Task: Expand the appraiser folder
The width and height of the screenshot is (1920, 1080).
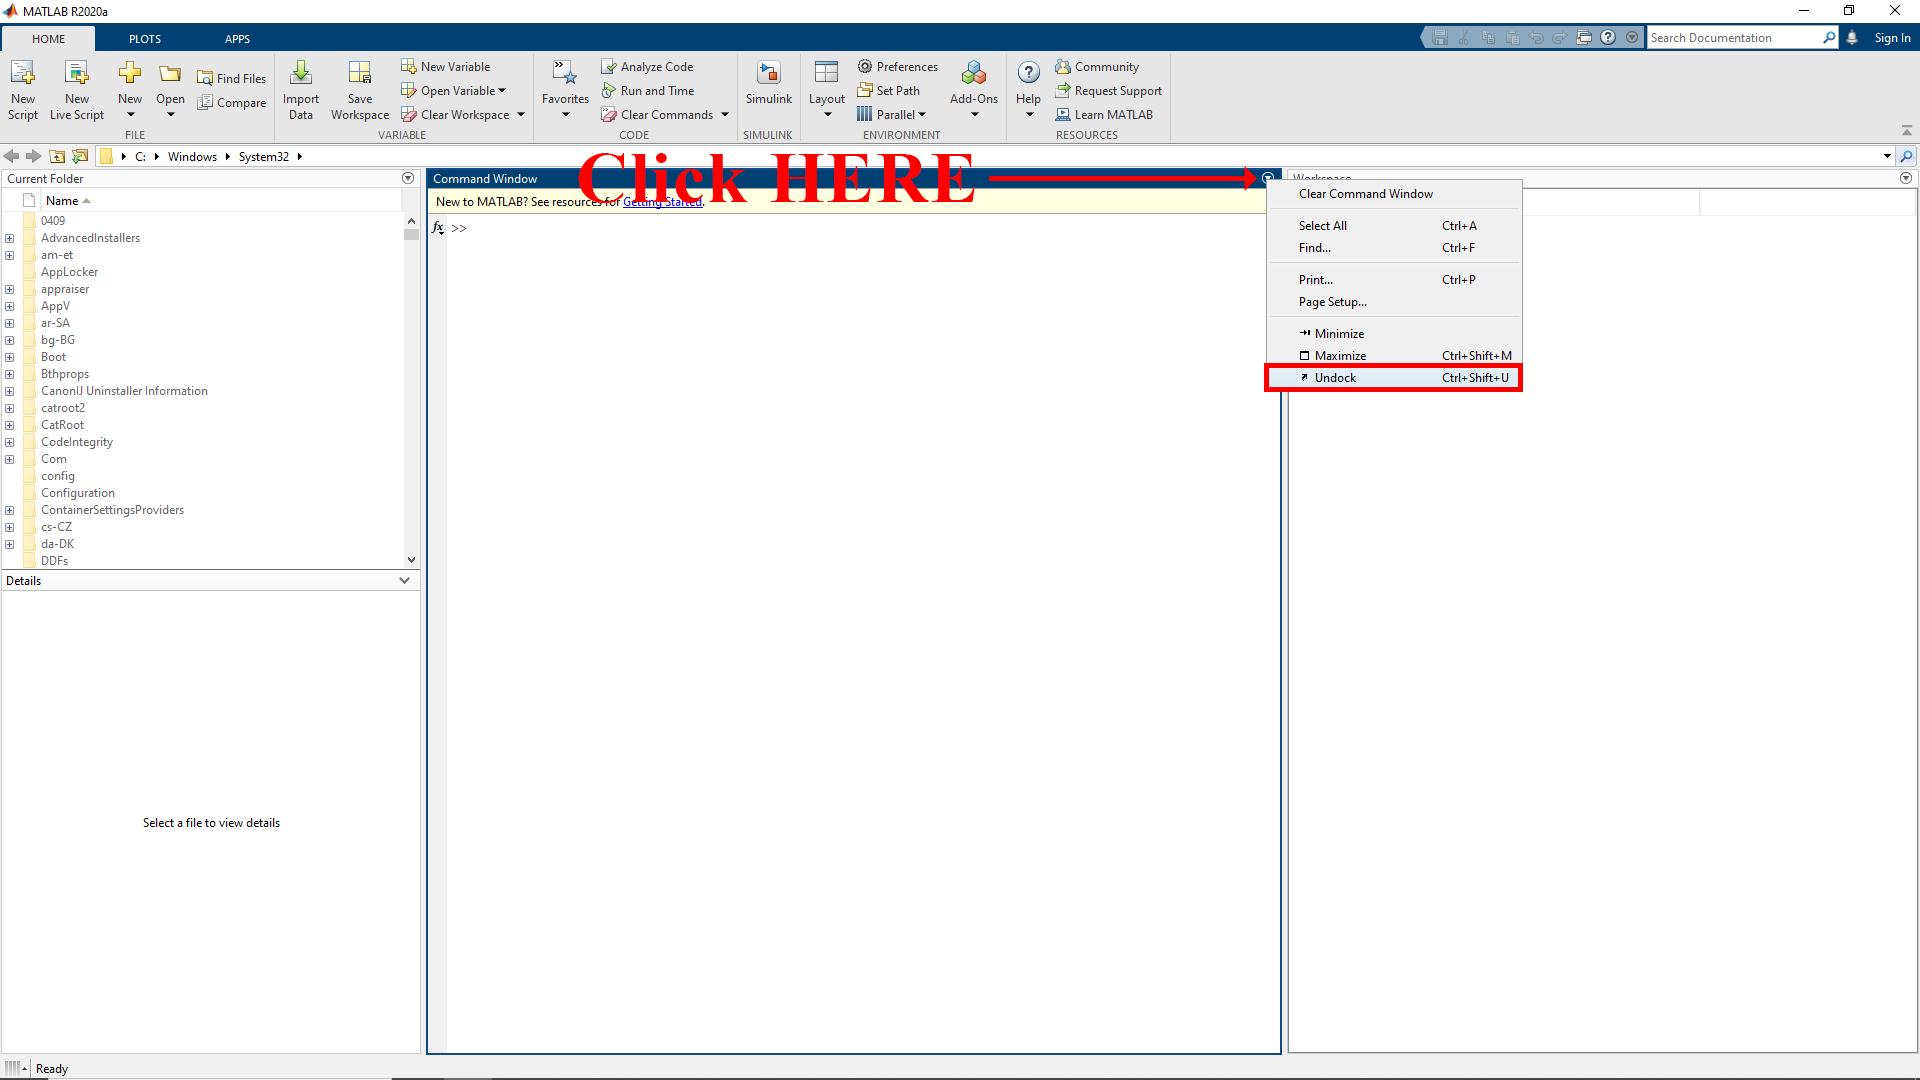Action: pyautogui.click(x=10, y=289)
